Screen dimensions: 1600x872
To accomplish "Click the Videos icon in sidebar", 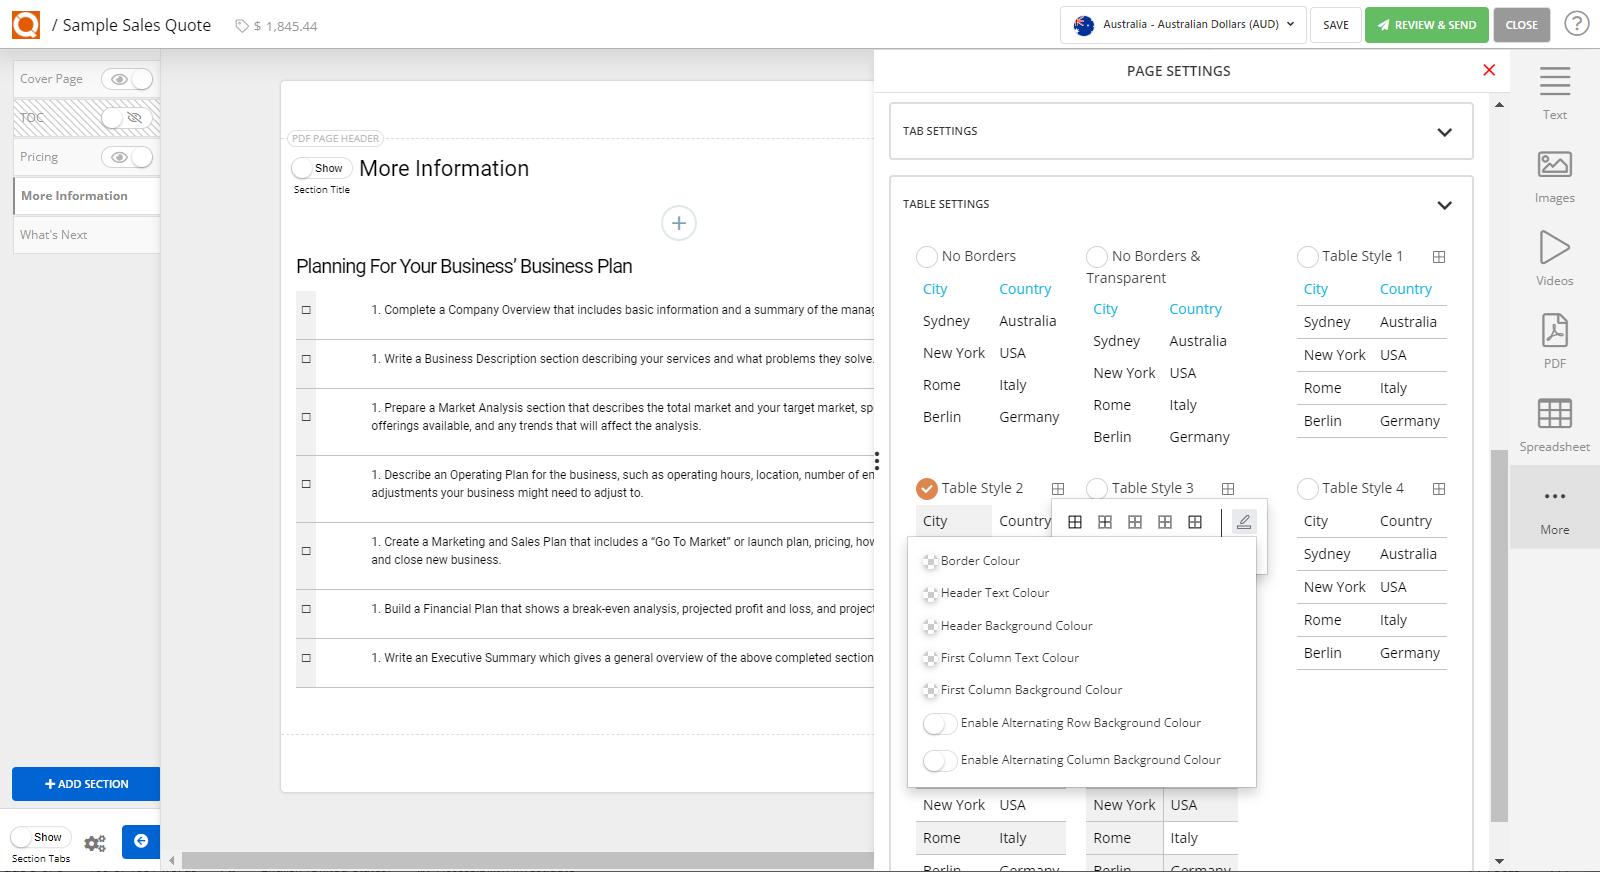I will click(1554, 248).
